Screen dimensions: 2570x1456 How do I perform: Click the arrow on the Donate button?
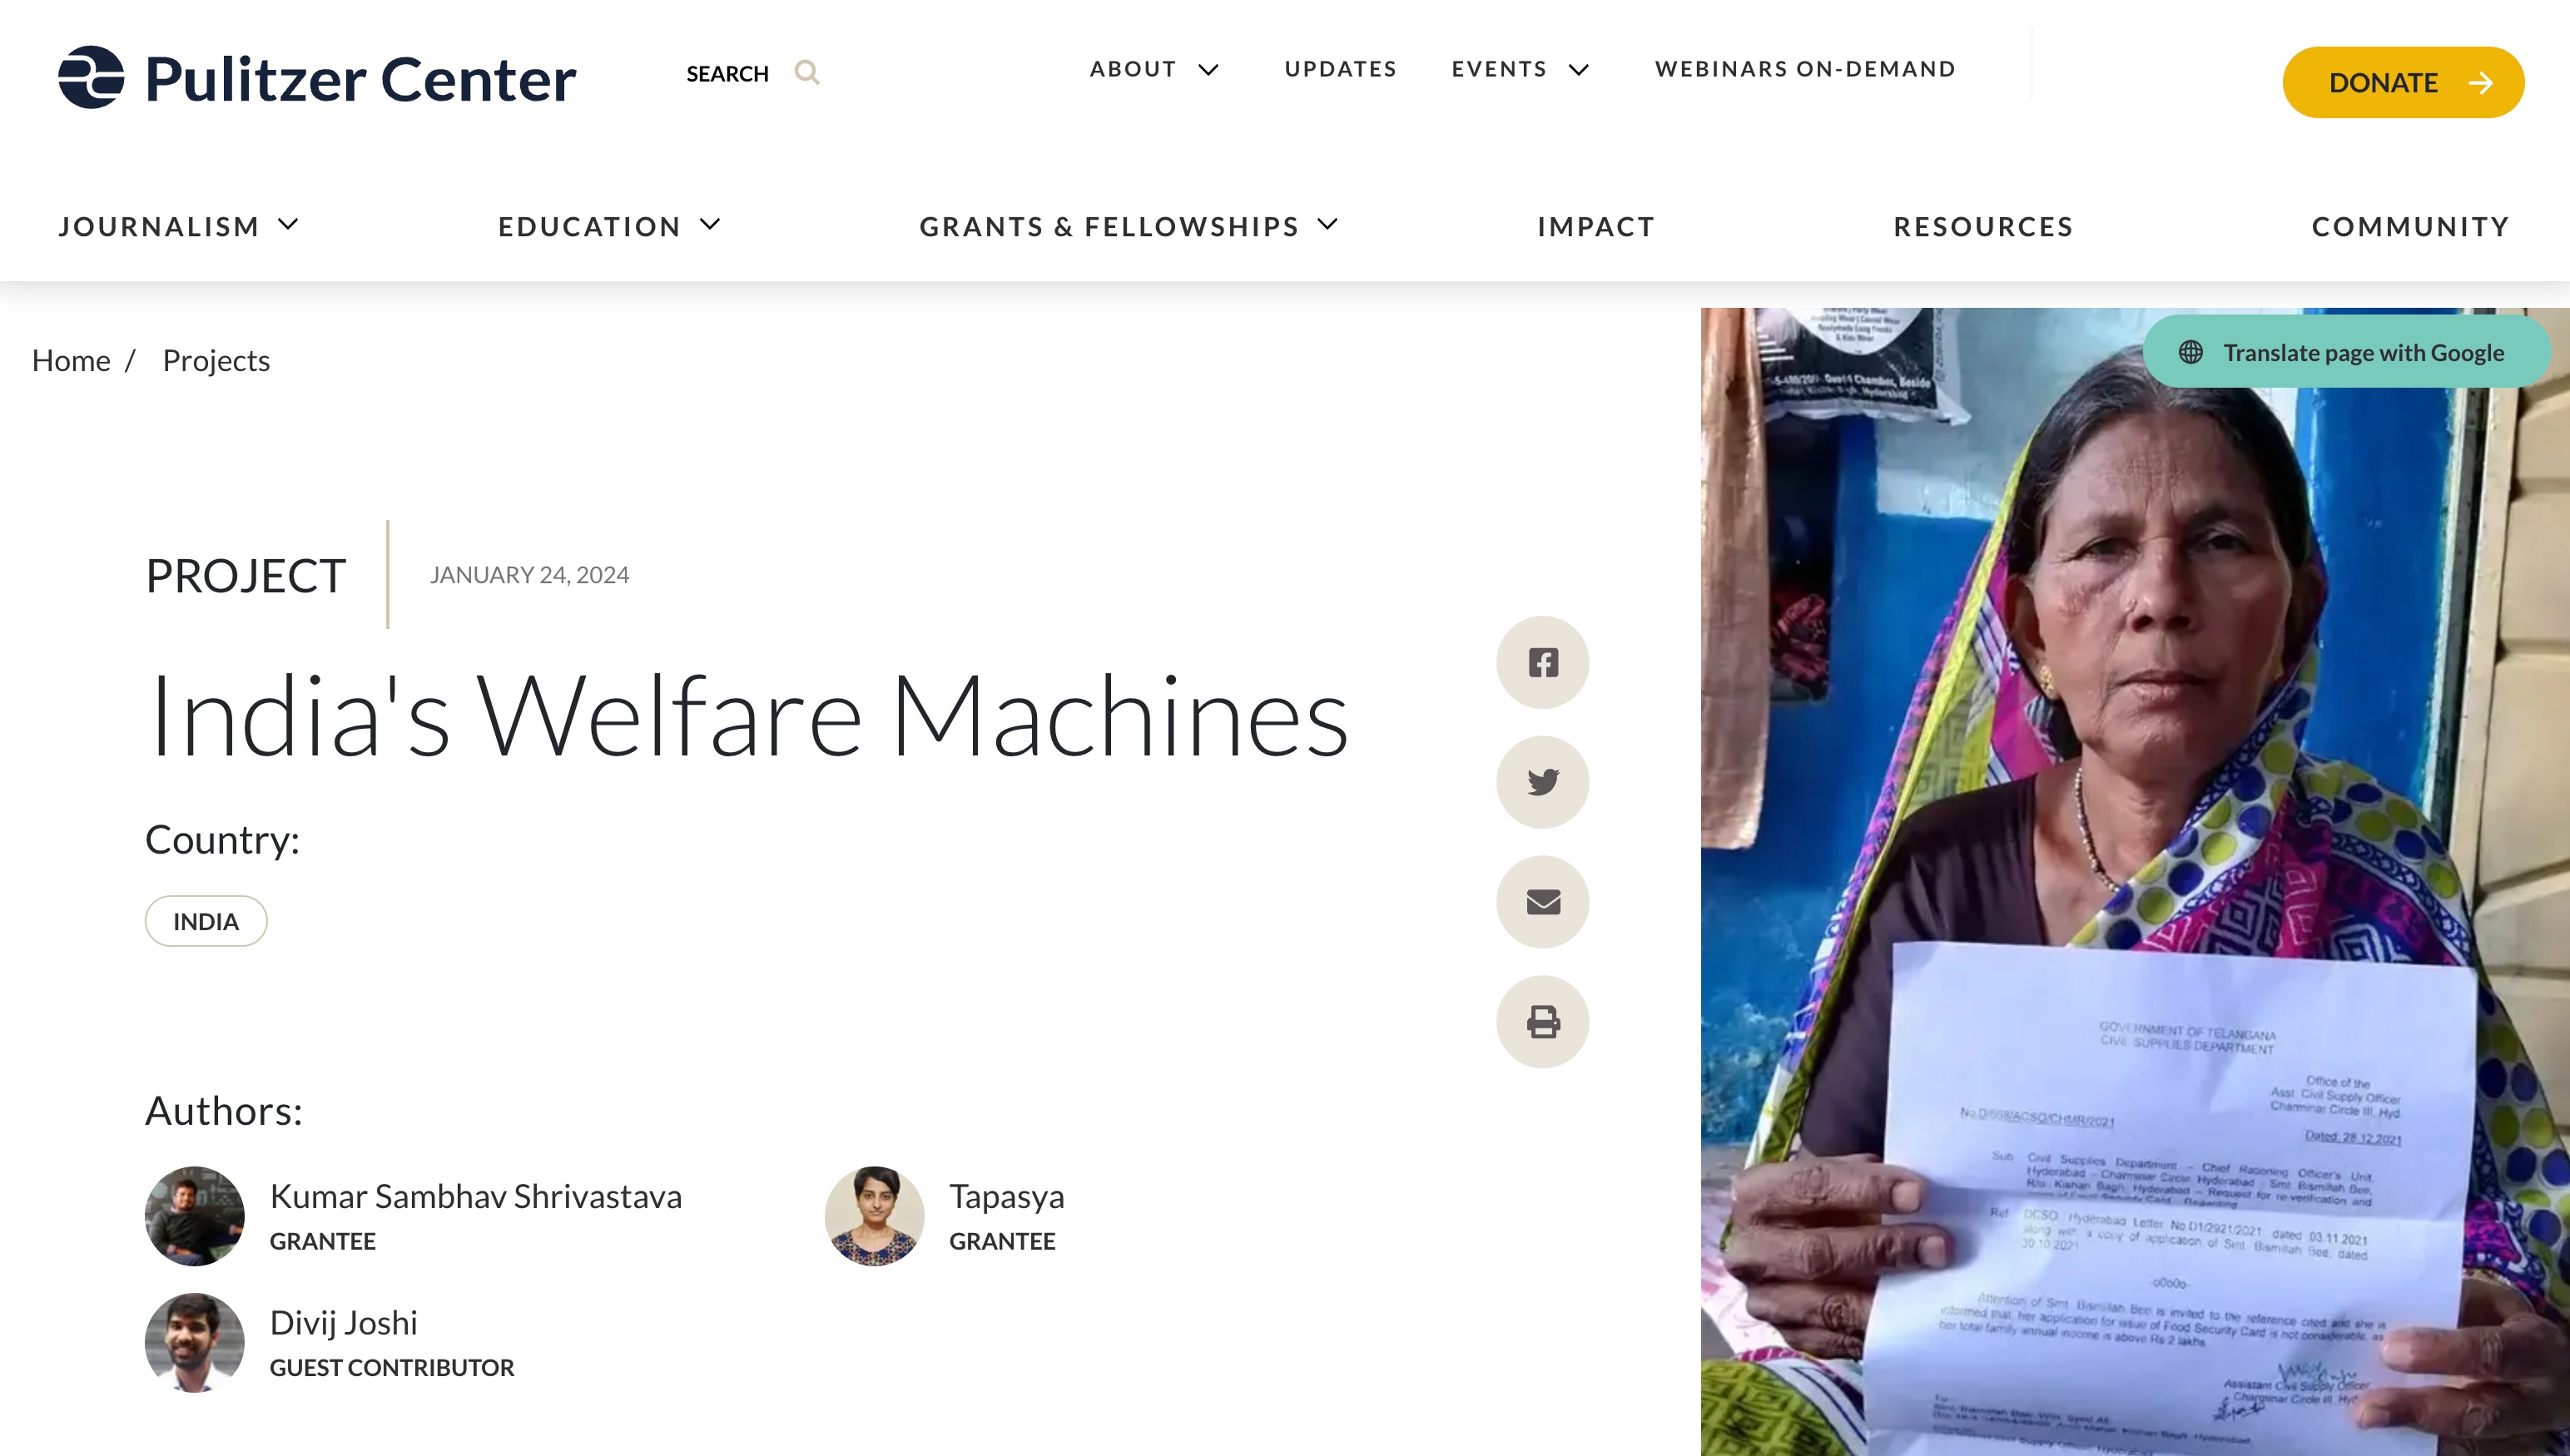(x=2481, y=83)
